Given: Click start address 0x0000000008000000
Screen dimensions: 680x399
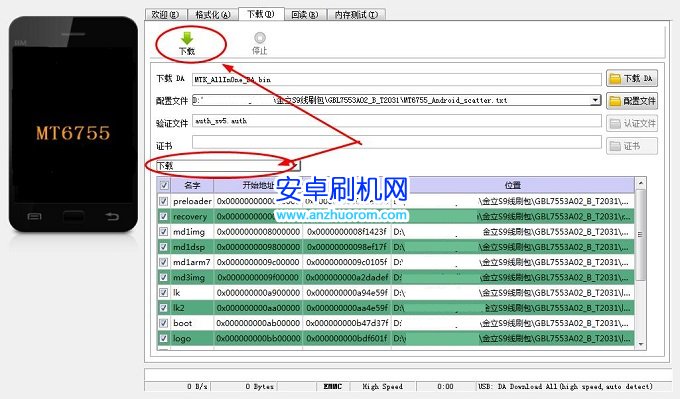Looking at the screenshot, I should pyautogui.click(x=258, y=232).
